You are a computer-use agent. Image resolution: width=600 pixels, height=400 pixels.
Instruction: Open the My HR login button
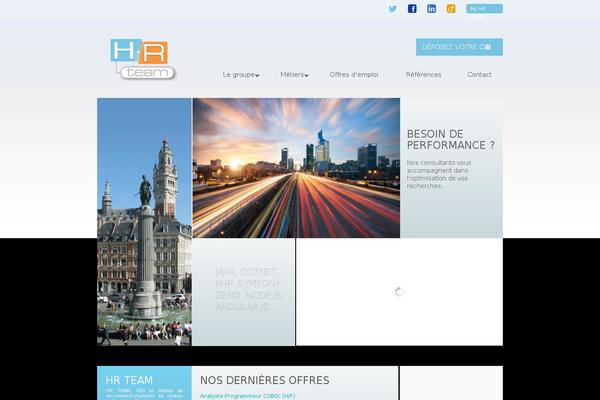click(x=484, y=9)
